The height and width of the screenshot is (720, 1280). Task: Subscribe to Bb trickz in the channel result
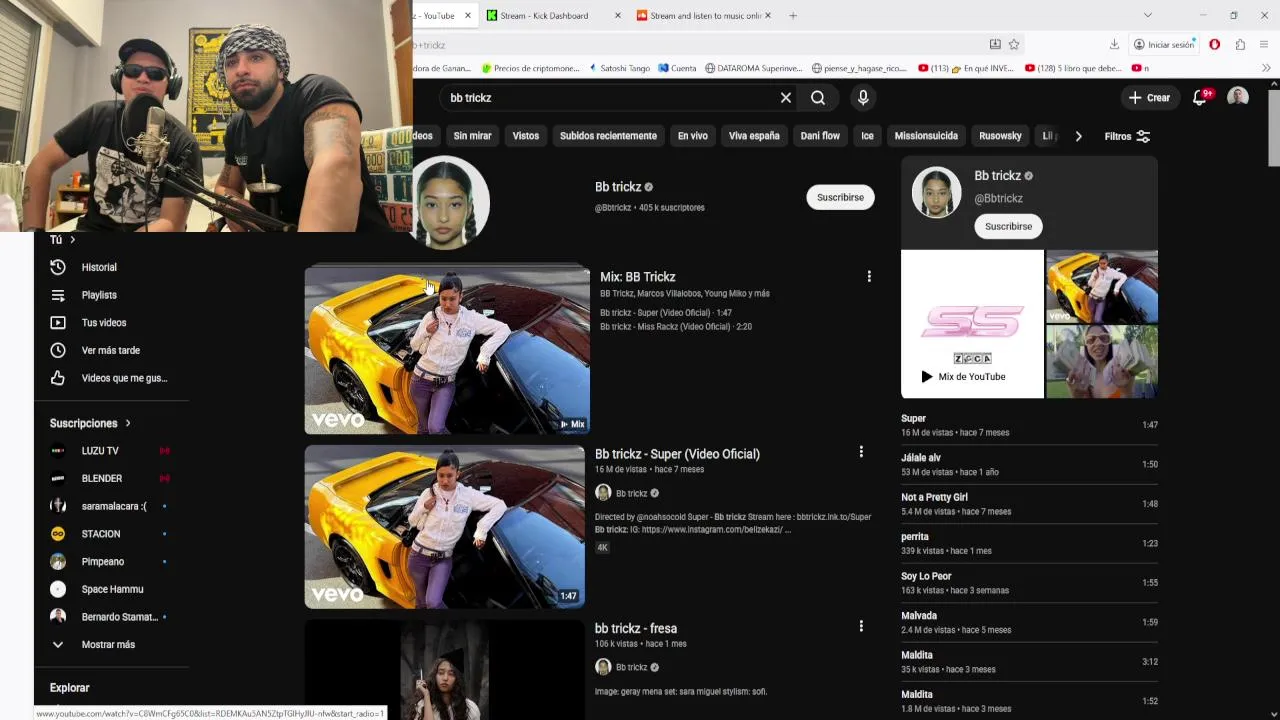pyautogui.click(x=840, y=197)
